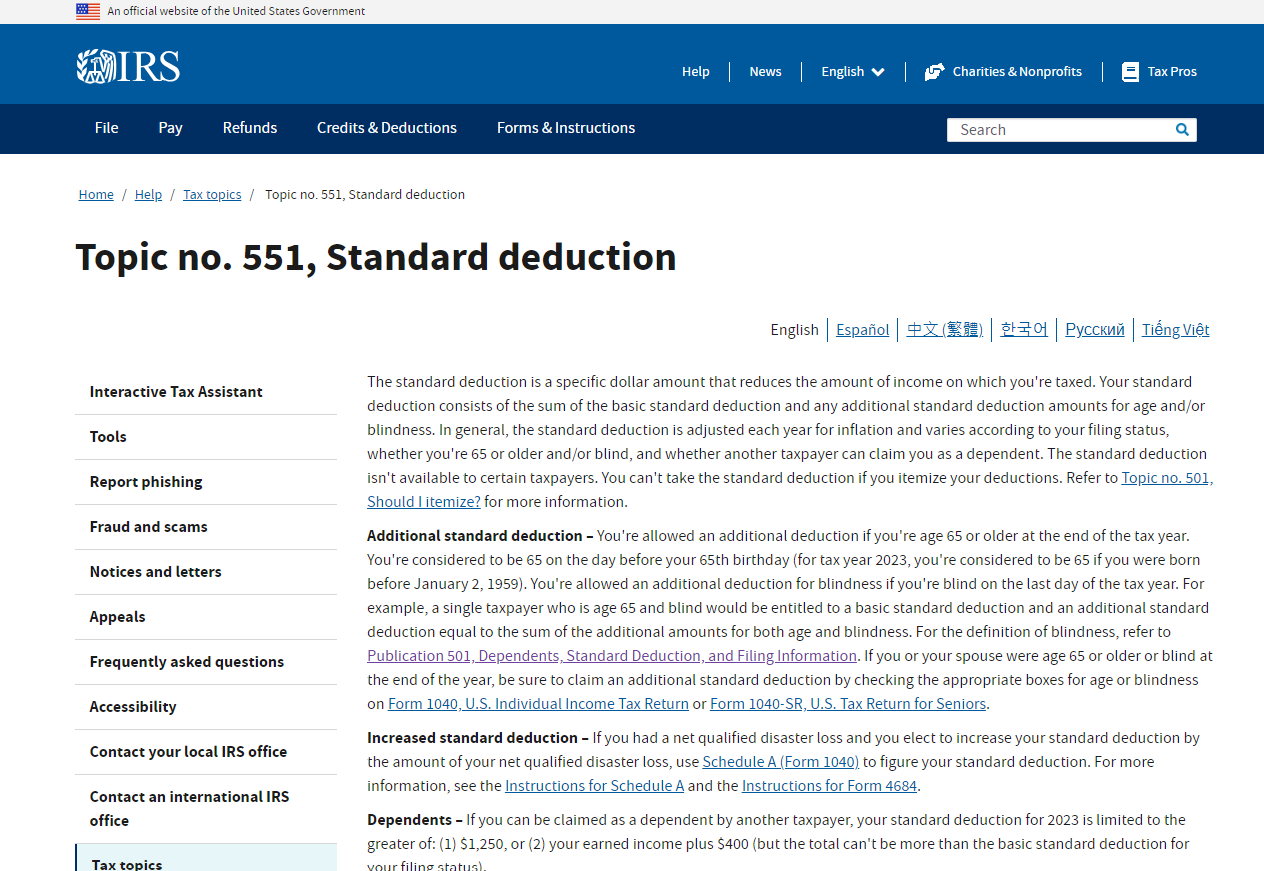This screenshot has width=1264, height=871.
Task: Click the Charities & Nonprofits handshake icon
Action: pos(934,72)
